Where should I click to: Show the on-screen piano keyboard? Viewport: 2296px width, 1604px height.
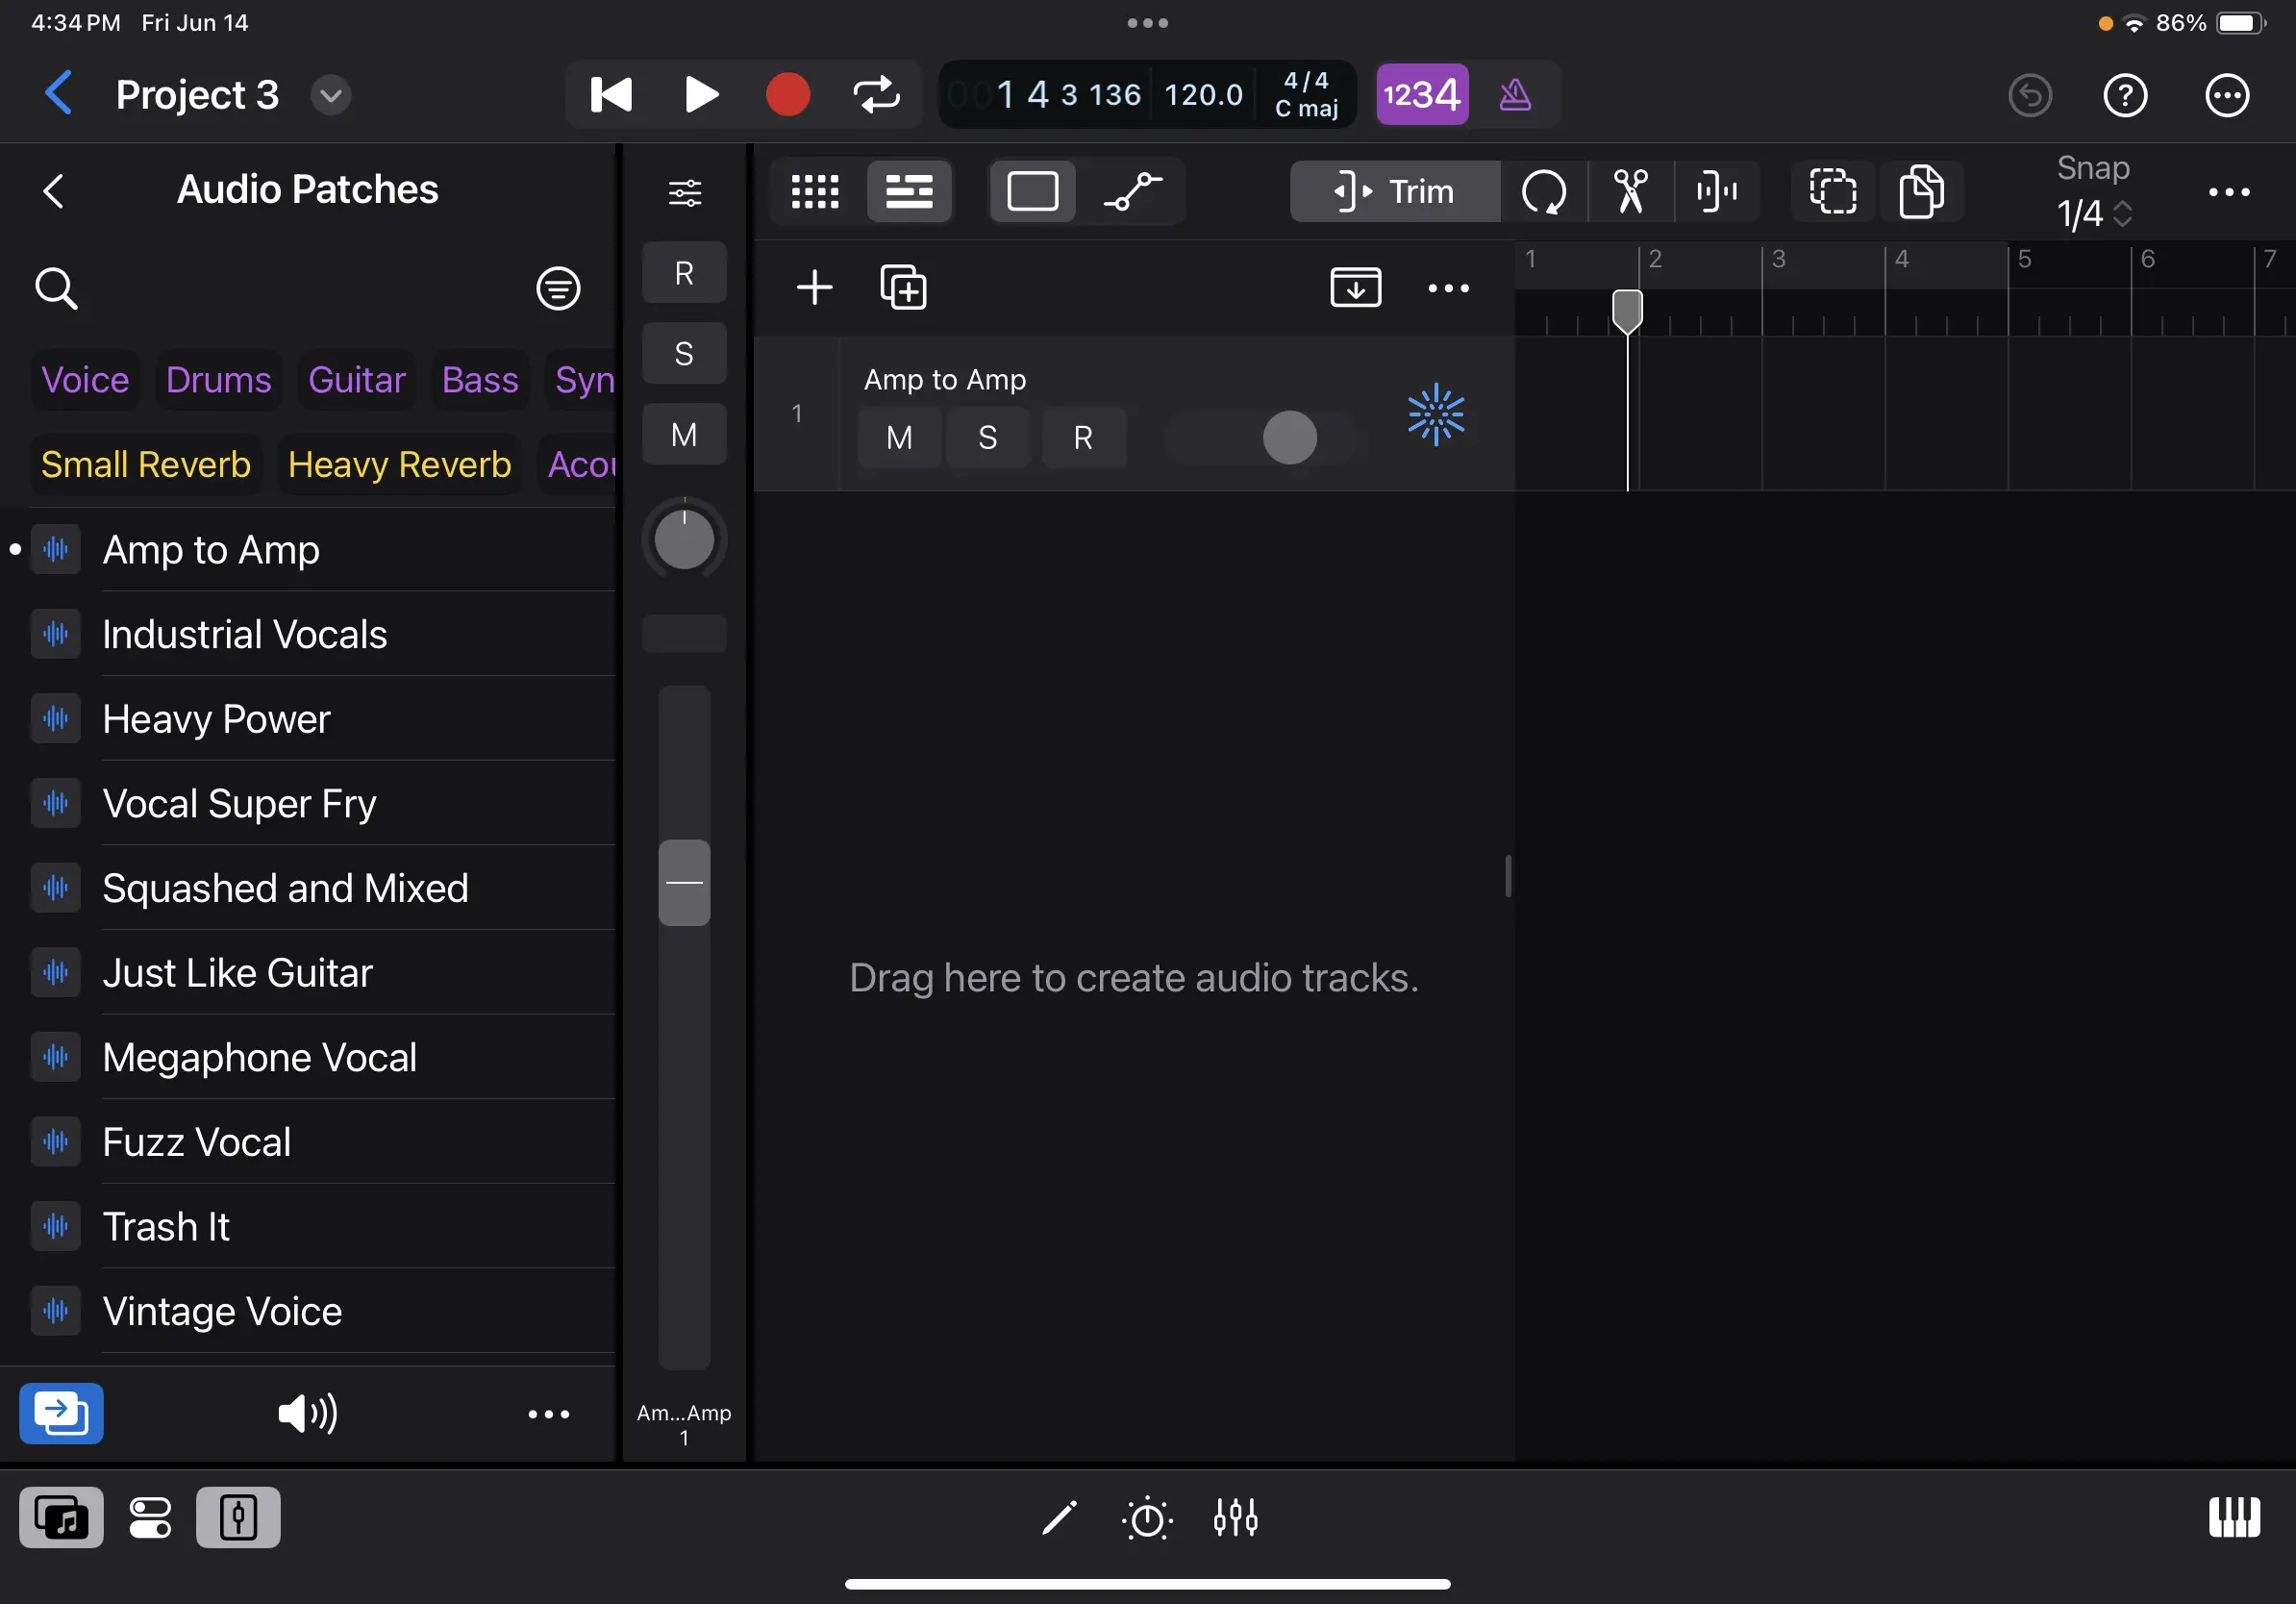(x=2233, y=1518)
